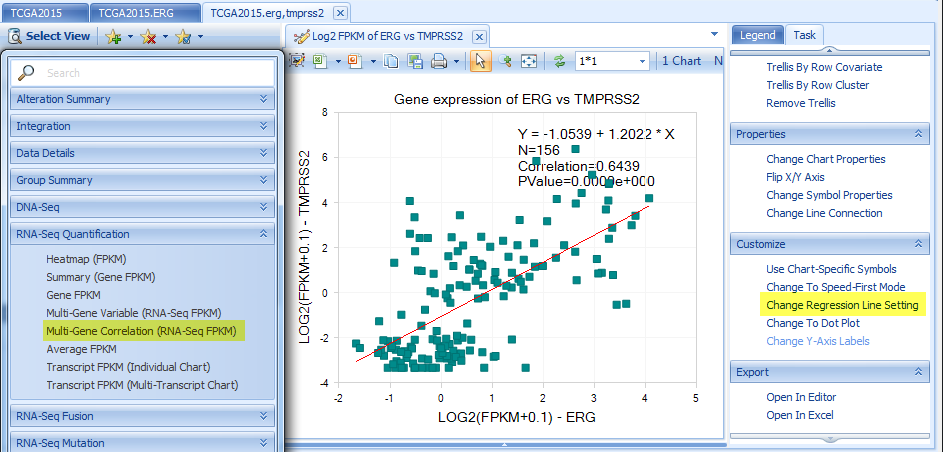The height and width of the screenshot is (452, 943).
Task: Click the fit-to-window pan icon
Action: [x=529, y=61]
